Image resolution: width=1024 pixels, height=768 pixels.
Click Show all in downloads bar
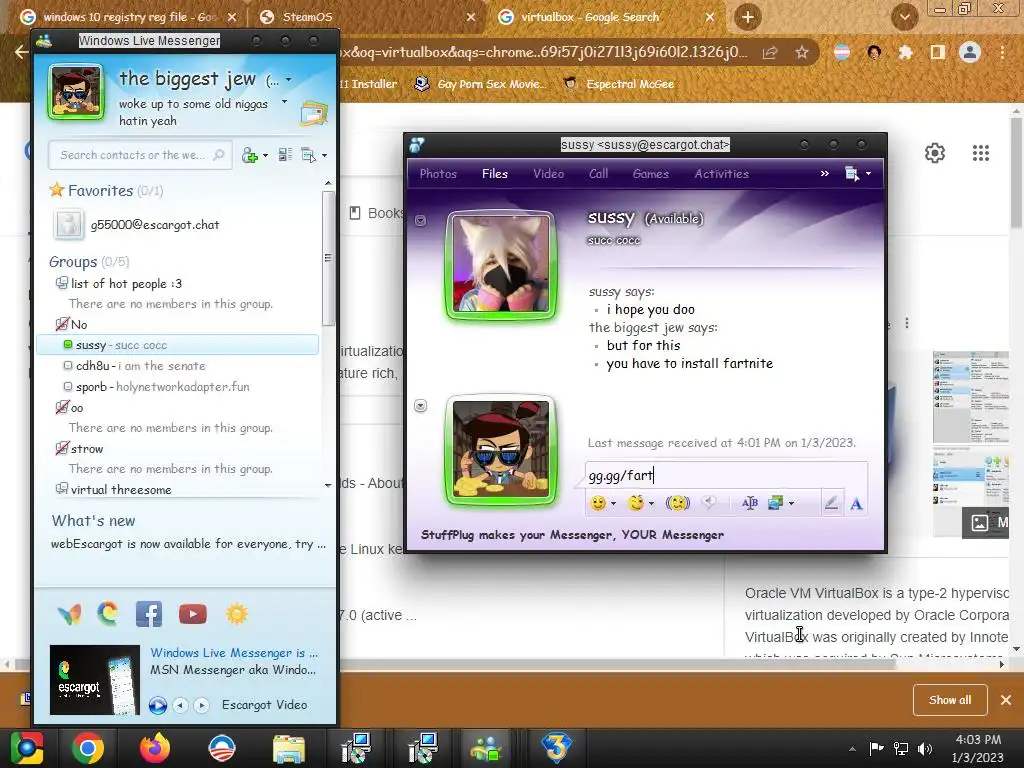click(950, 700)
